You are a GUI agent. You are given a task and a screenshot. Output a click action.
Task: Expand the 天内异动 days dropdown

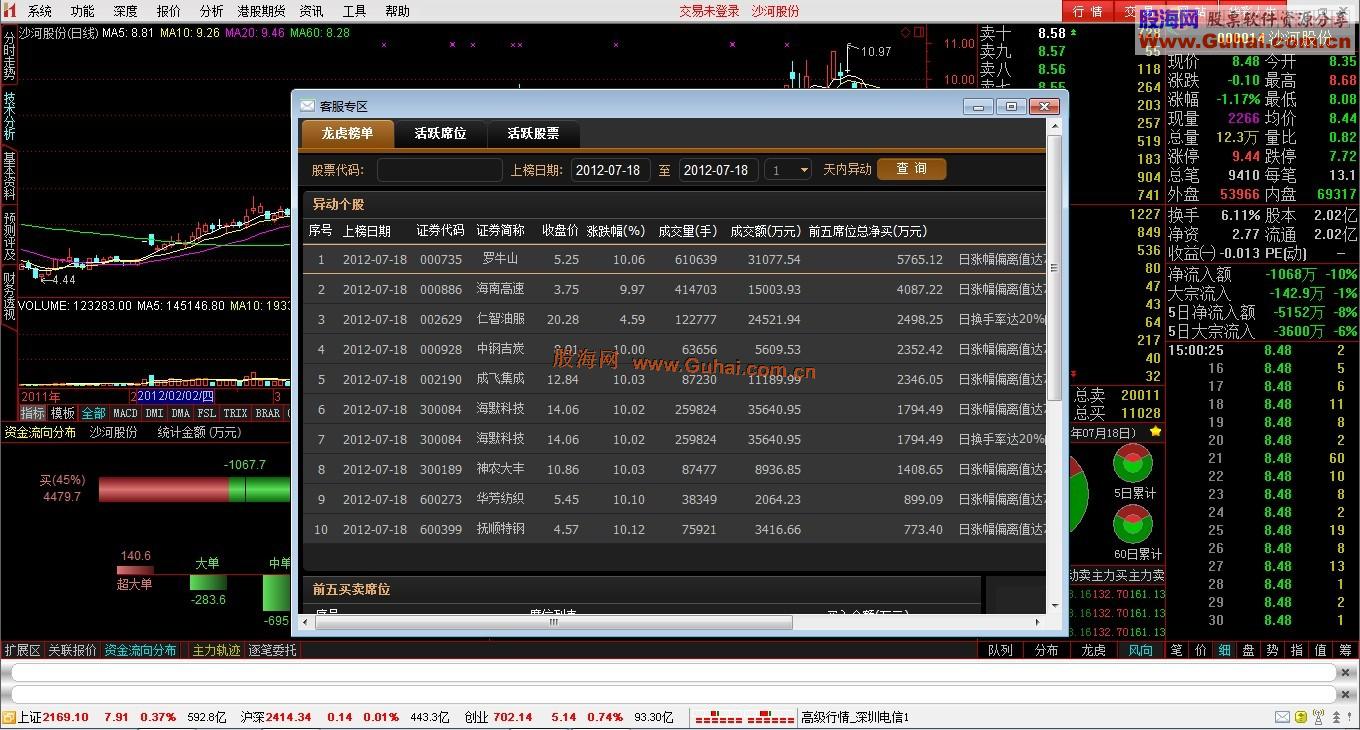789,170
